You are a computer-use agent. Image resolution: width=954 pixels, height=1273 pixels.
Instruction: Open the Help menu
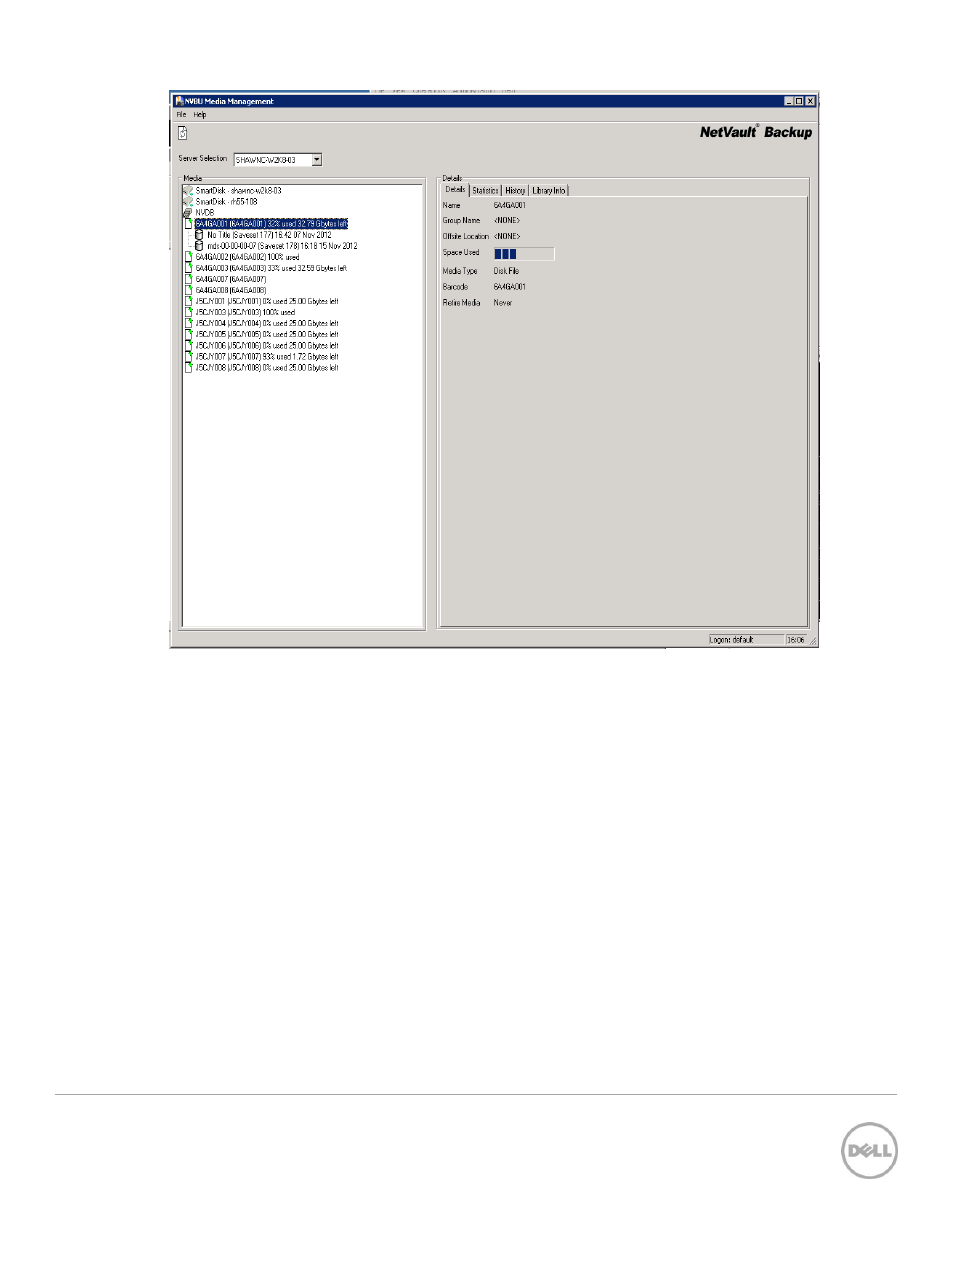coord(200,115)
